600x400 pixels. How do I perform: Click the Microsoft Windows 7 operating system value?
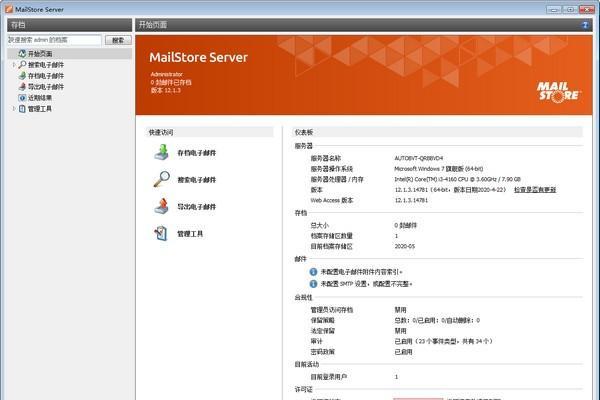coord(439,169)
